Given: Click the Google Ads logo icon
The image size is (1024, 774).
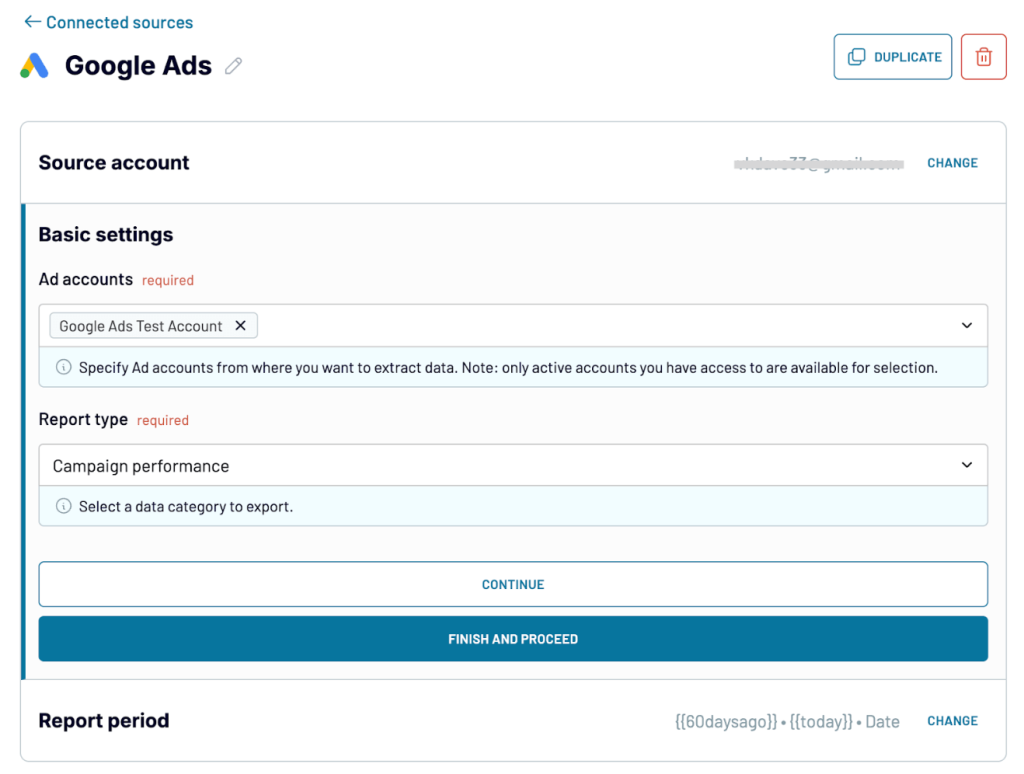Looking at the screenshot, I should [35, 66].
